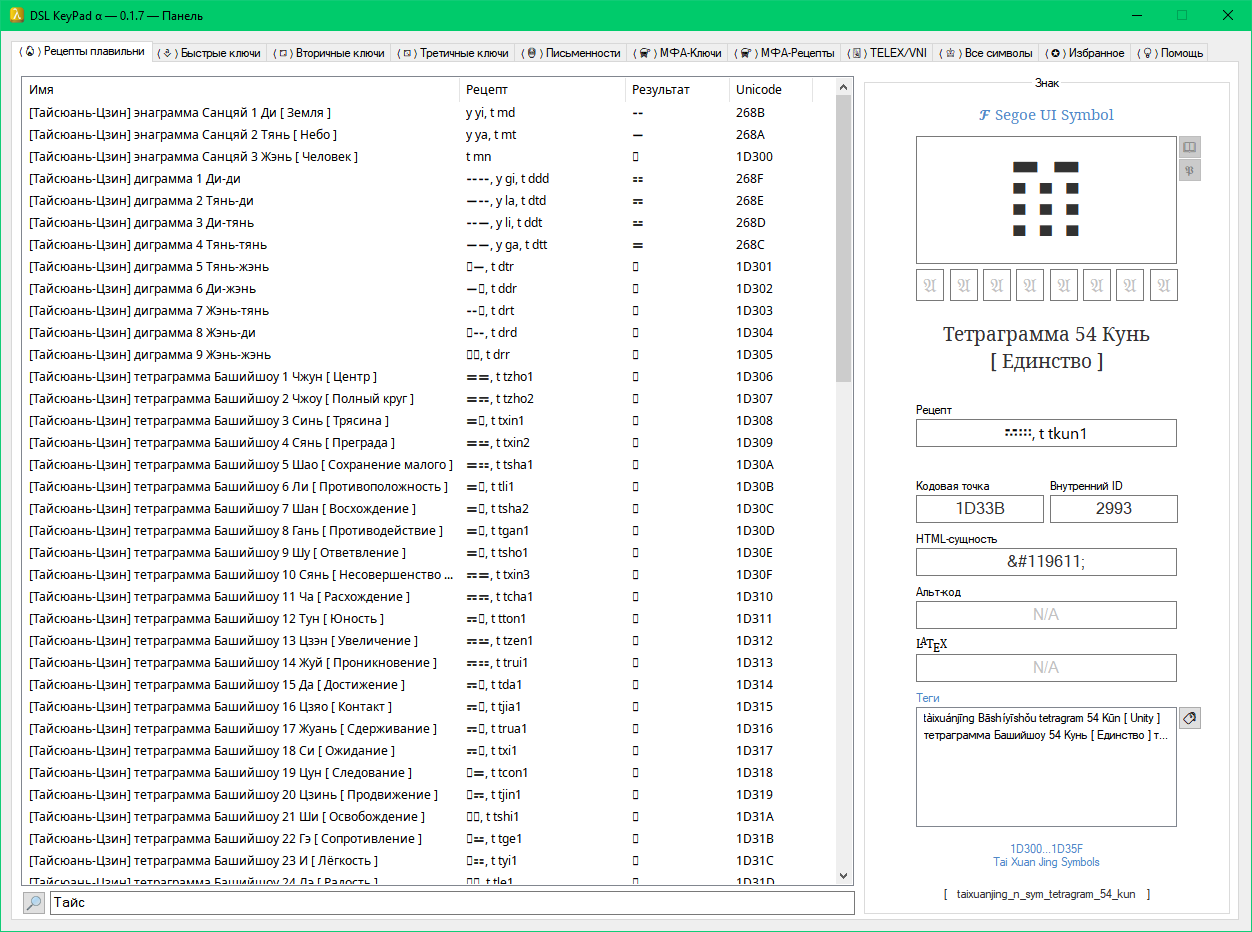
Task: Click the DSL KeyPad app icon in title bar
Action: click(17, 15)
